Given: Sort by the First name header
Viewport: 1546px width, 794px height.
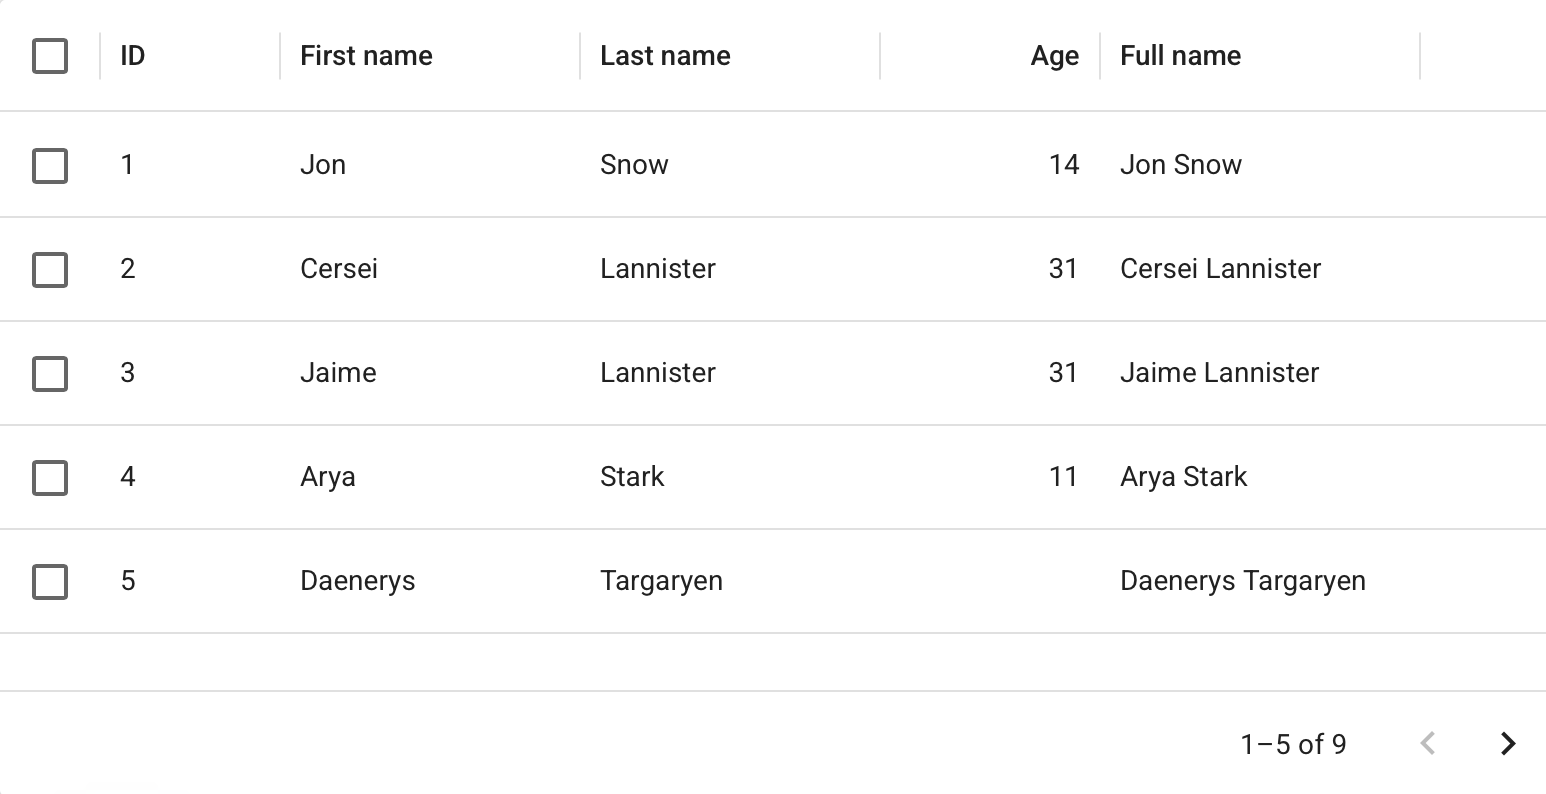Looking at the screenshot, I should 366,56.
